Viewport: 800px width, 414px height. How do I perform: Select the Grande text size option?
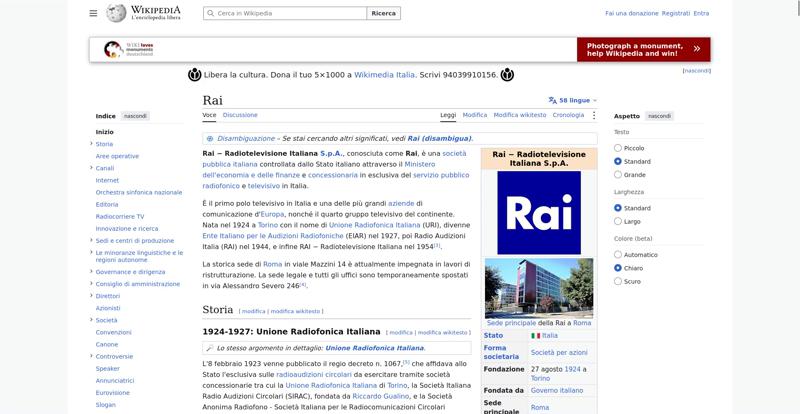point(618,175)
